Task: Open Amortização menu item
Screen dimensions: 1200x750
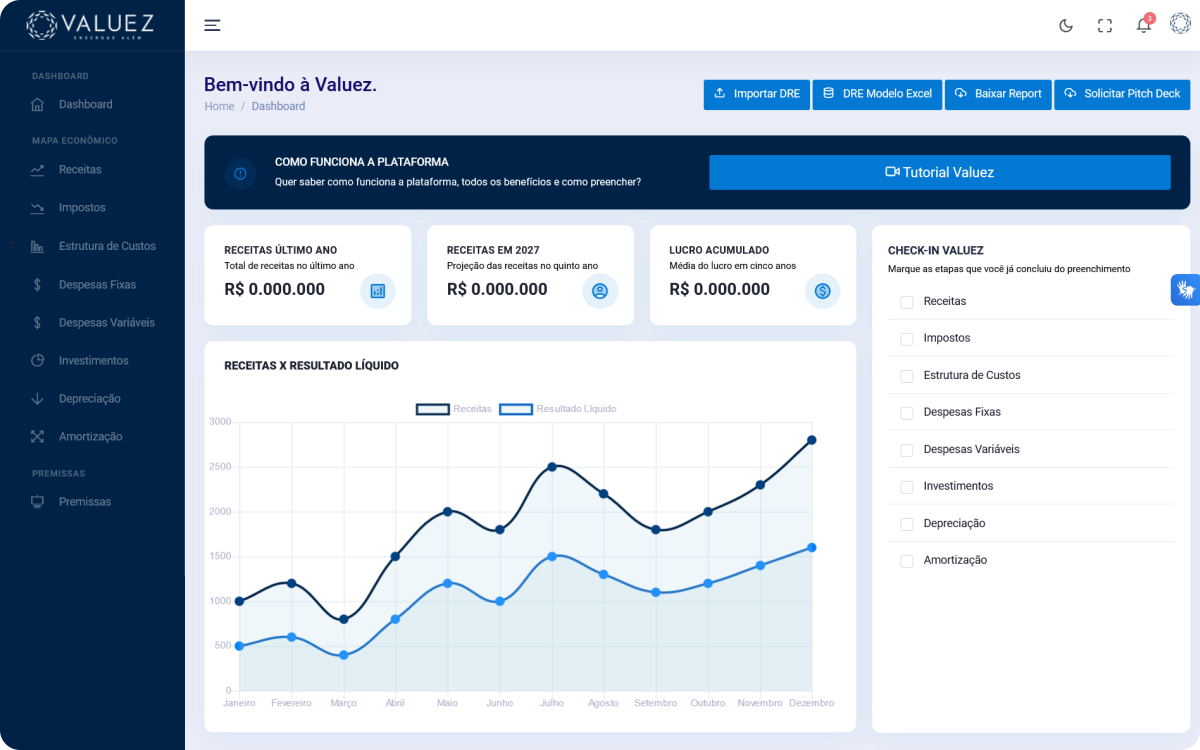Action: point(92,437)
